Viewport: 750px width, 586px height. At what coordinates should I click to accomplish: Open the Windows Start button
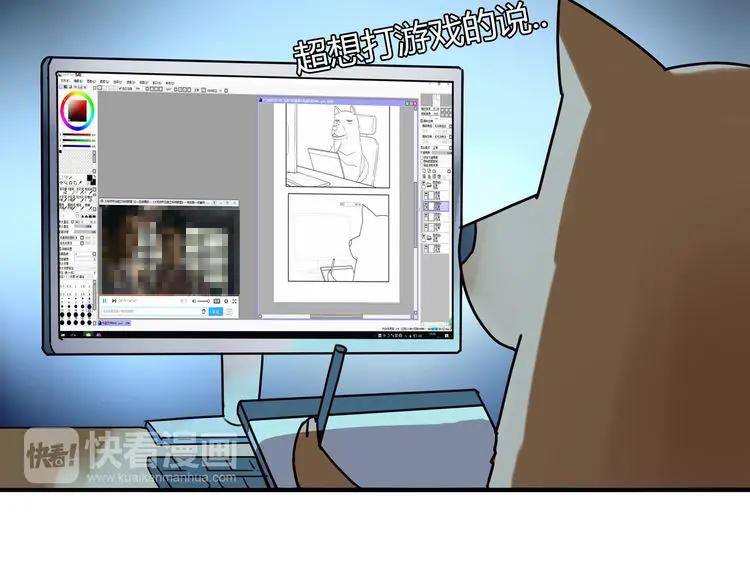coord(63,334)
